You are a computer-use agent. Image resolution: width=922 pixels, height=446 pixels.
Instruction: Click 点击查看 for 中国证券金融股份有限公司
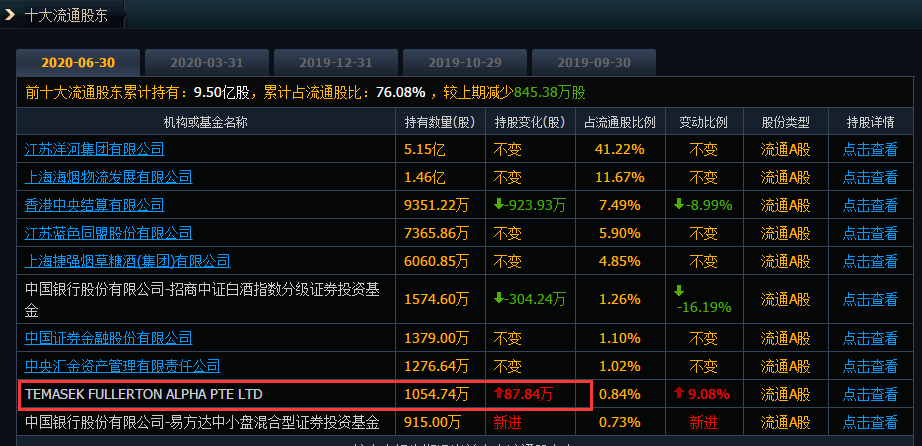click(x=870, y=339)
